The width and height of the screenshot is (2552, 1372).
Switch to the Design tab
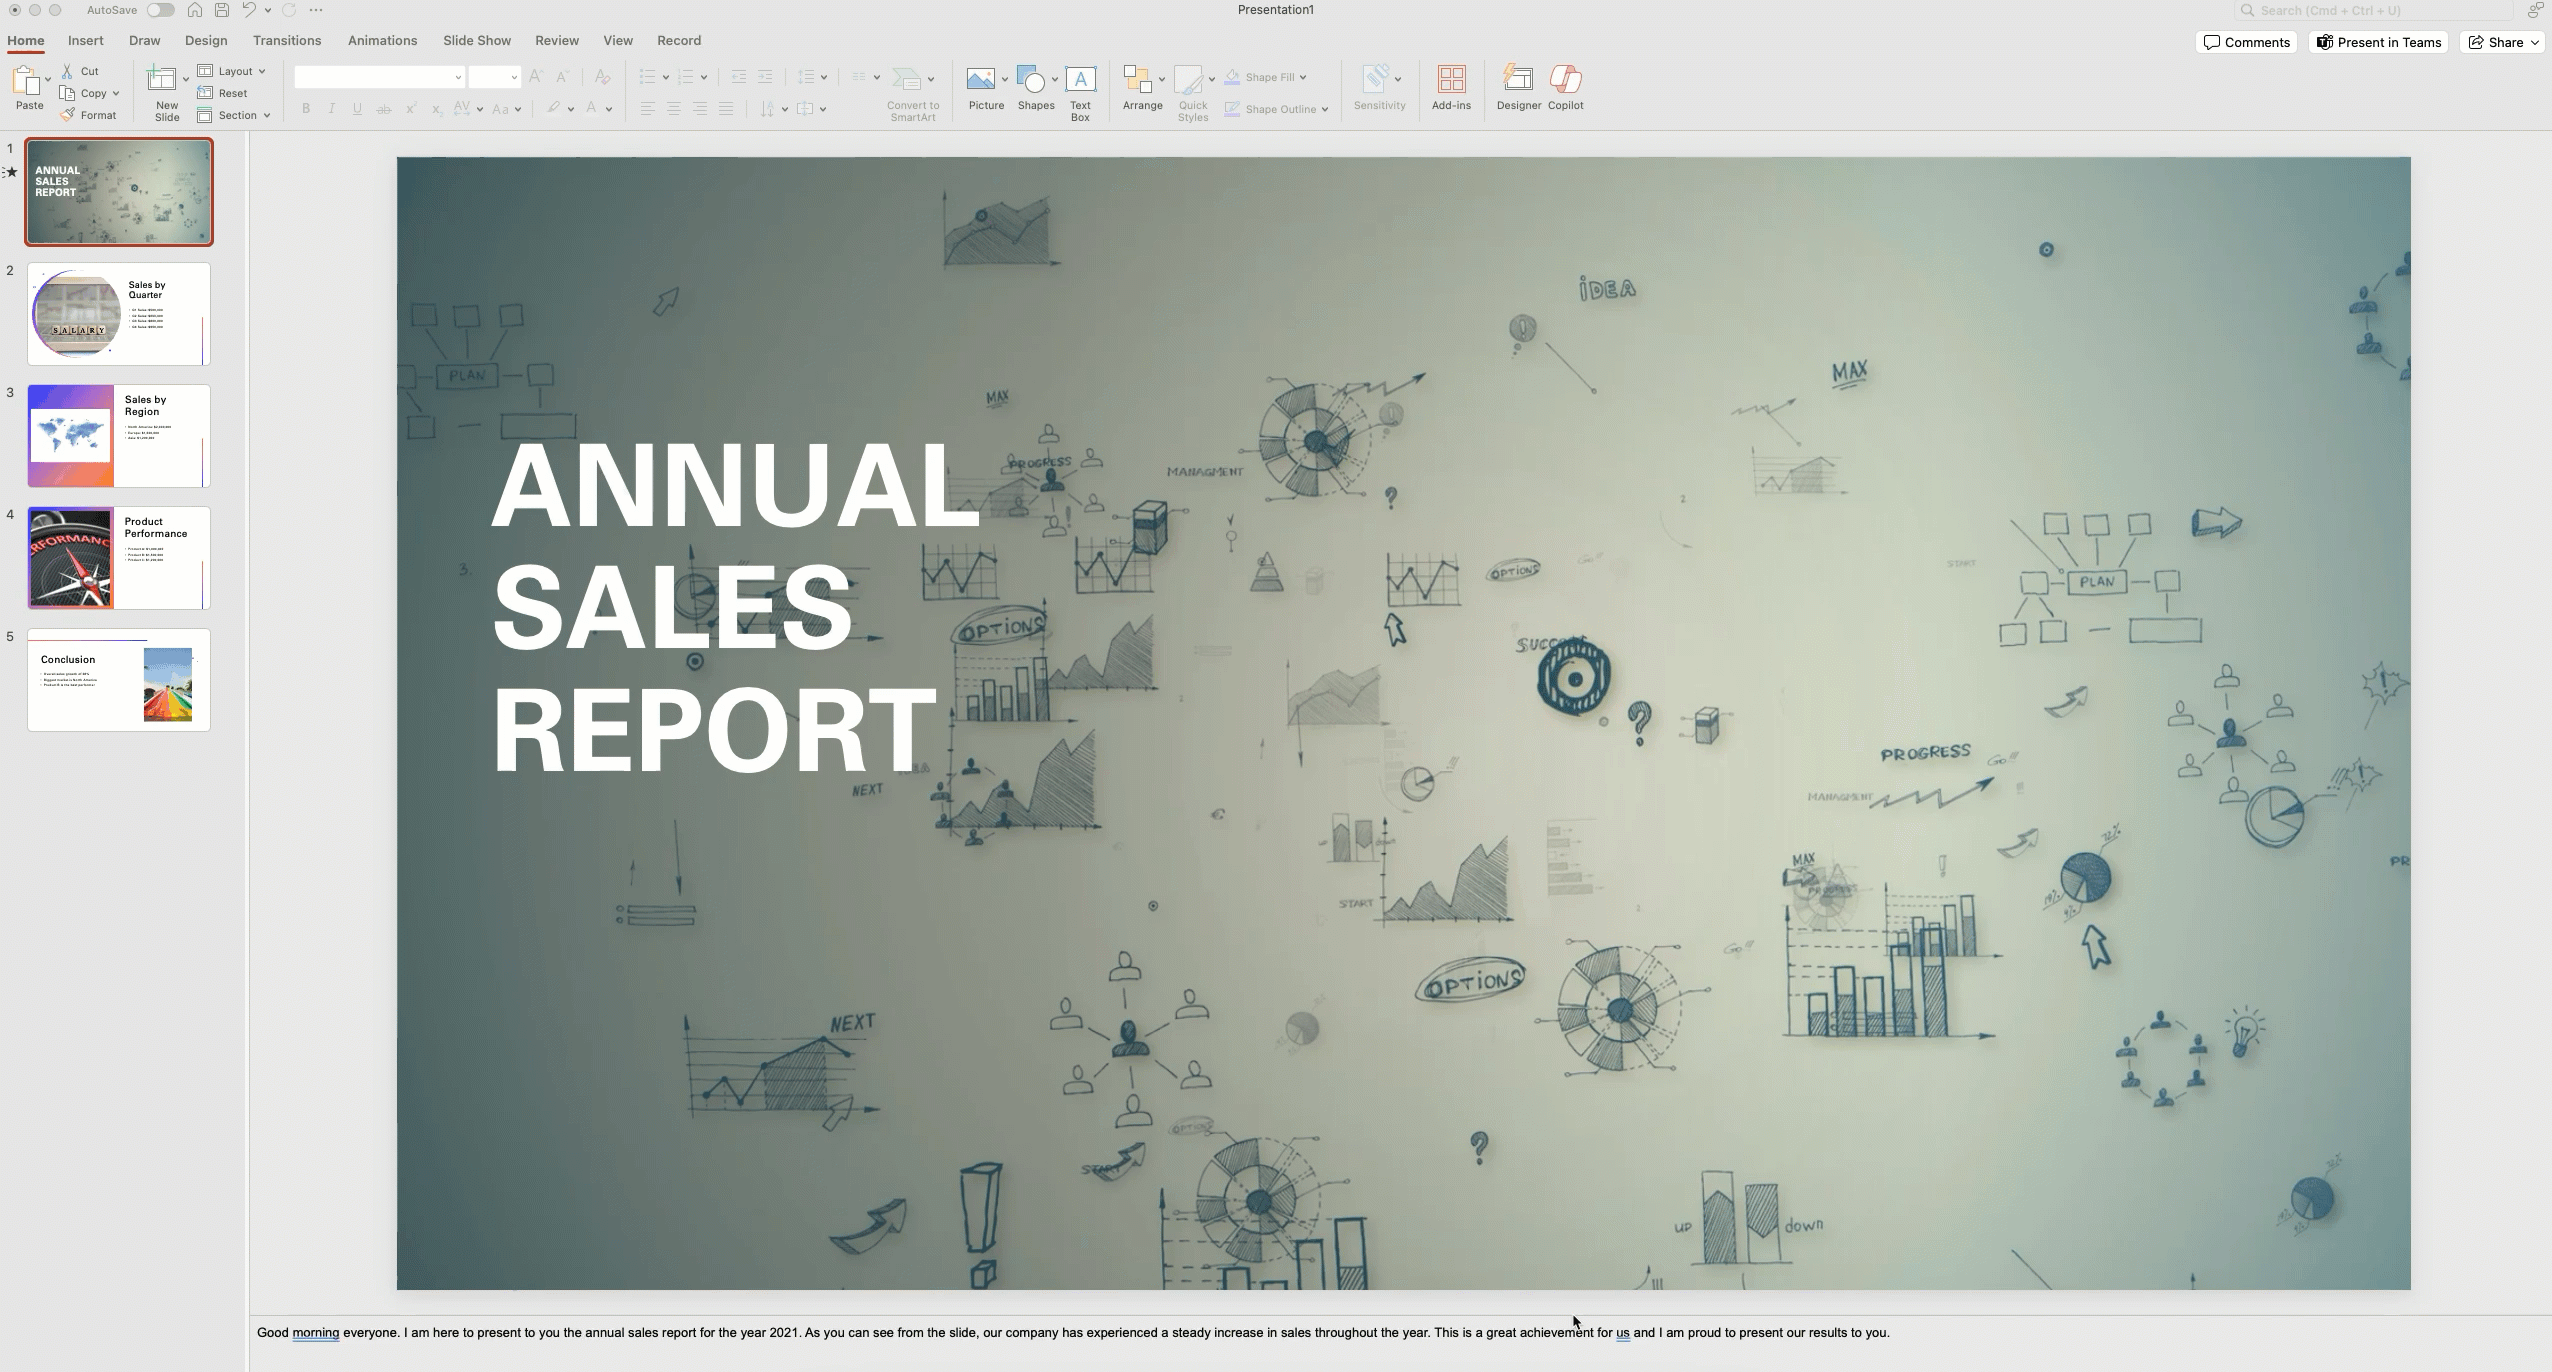pyautogui.click(x=206, y=41)
